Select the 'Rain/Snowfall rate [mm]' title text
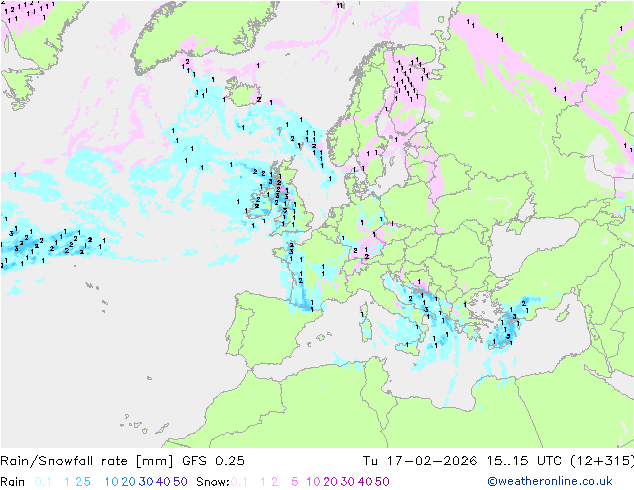Screen dimensions: 634x490 [x=87, y=460]
